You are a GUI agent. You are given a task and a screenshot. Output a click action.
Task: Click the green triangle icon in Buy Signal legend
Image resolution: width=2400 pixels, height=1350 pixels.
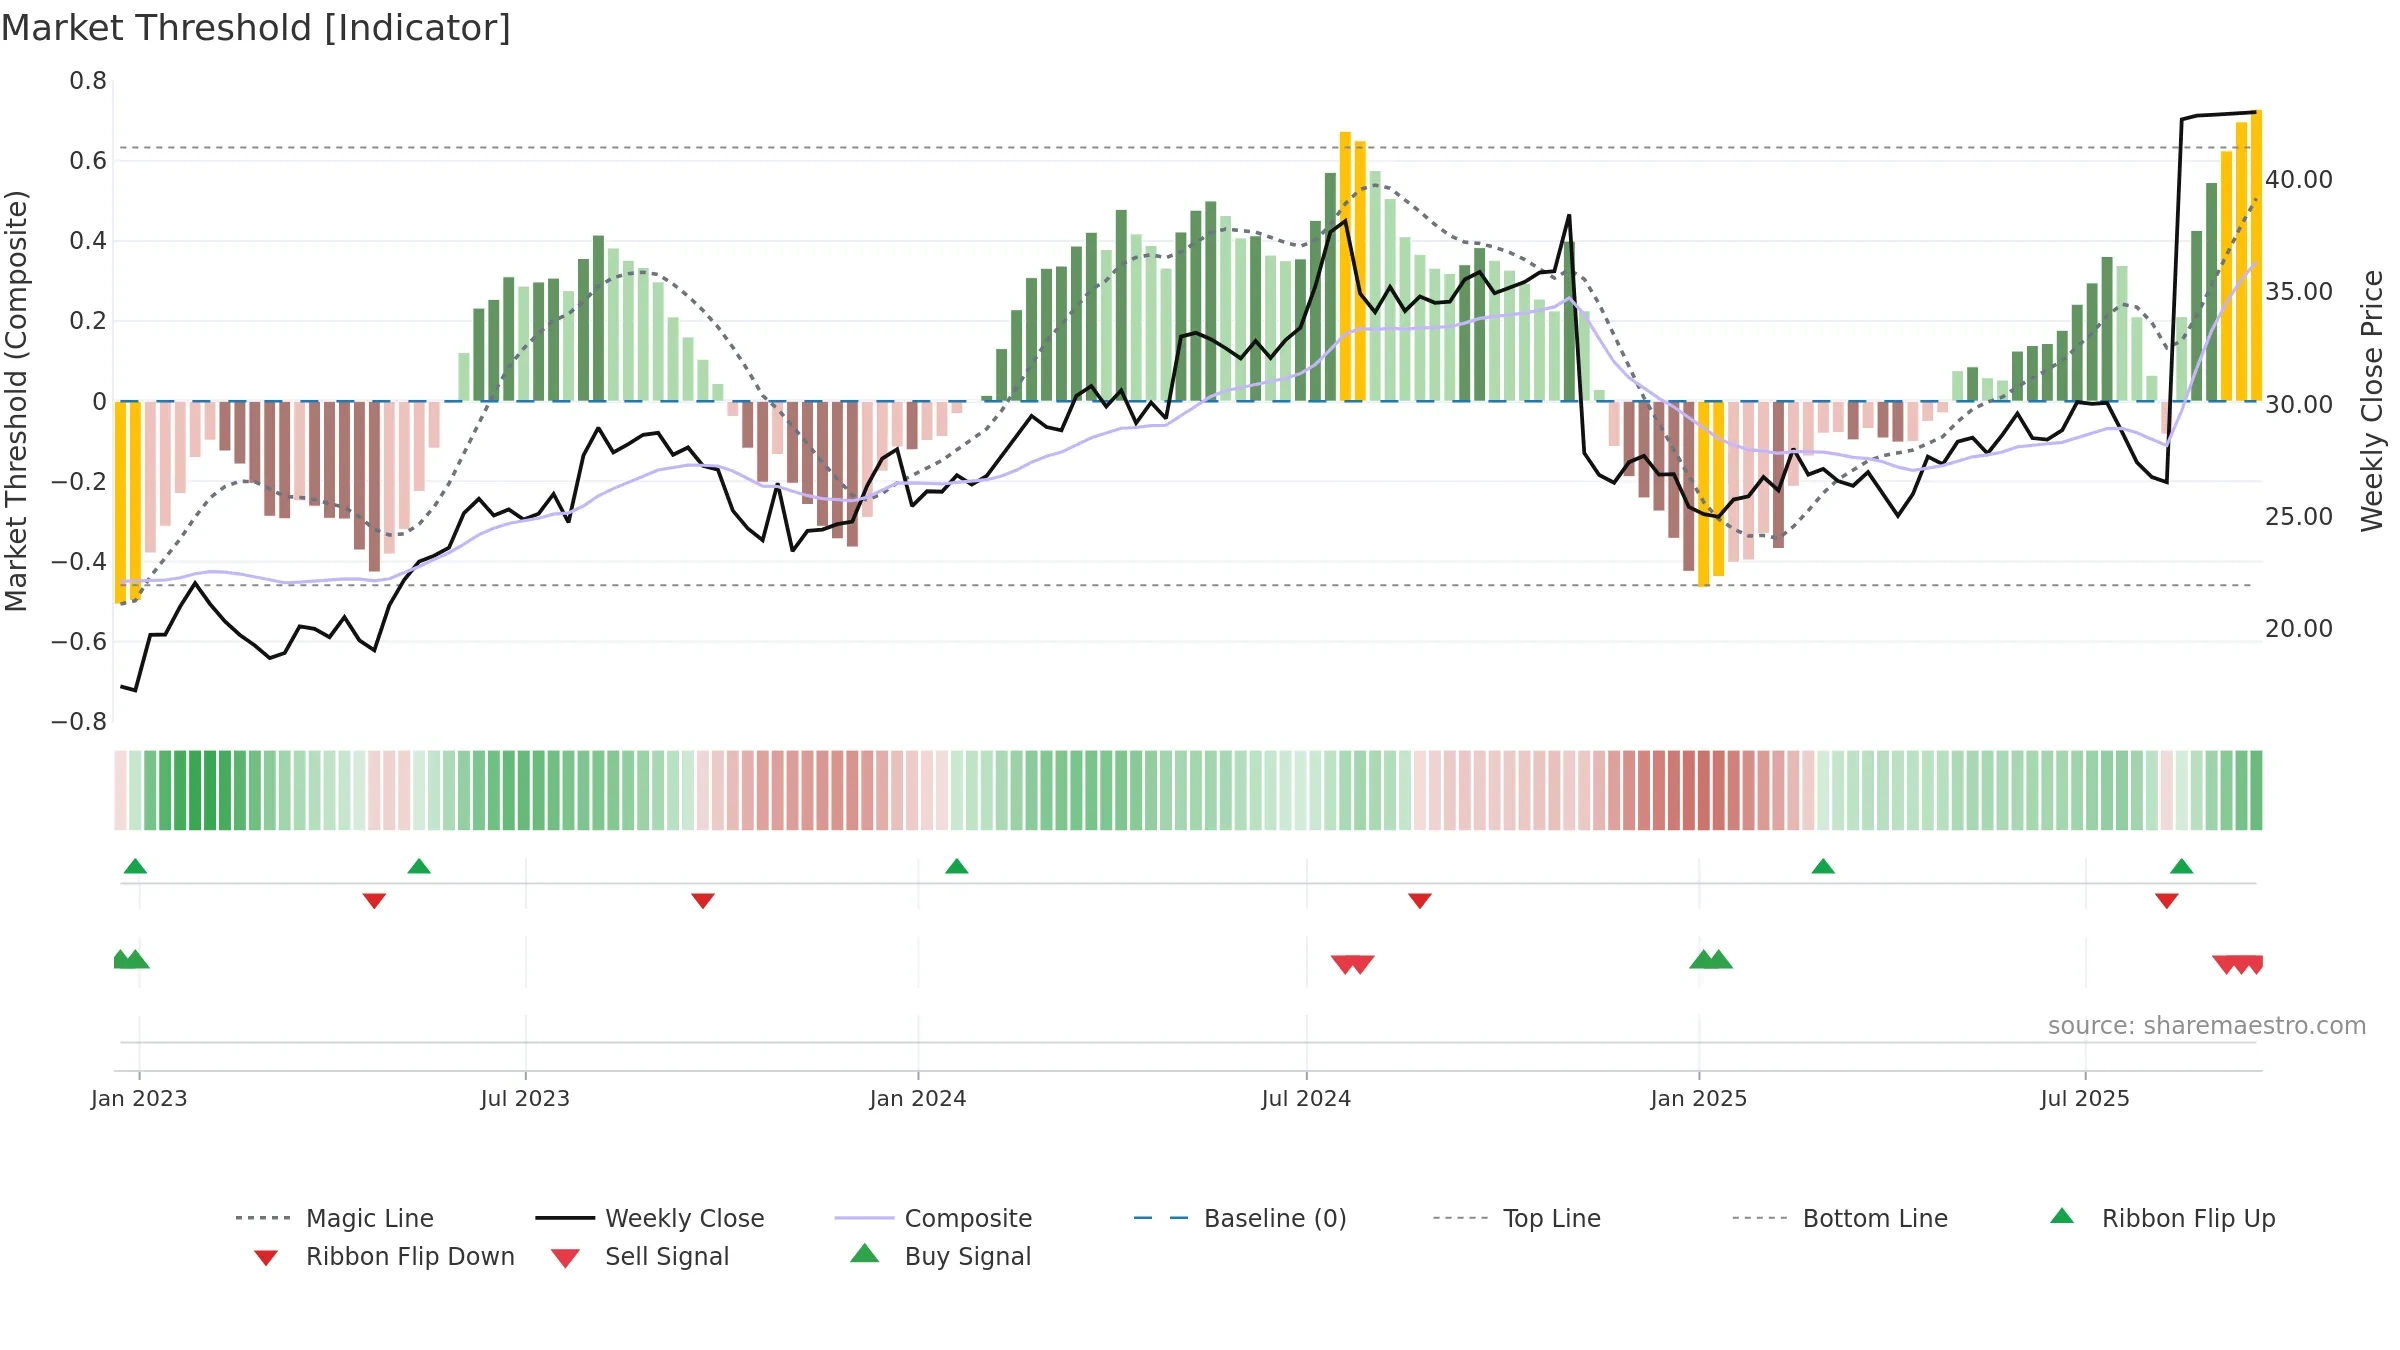865,1253
